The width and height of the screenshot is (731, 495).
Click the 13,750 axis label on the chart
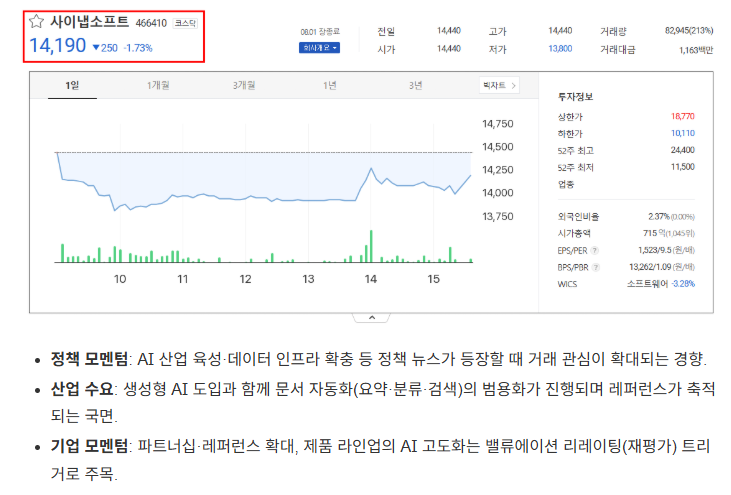497,217
